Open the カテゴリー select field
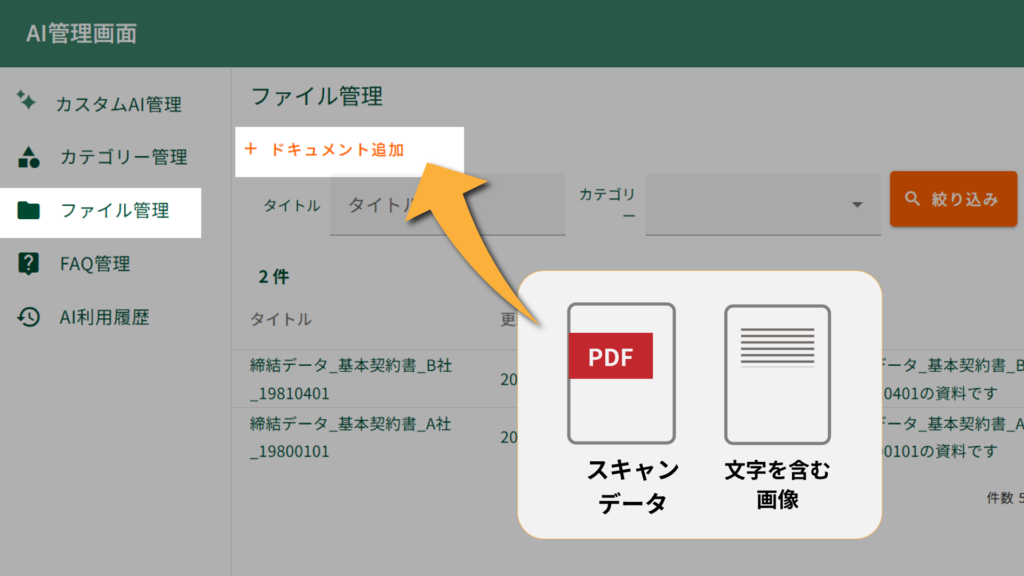Viewport: 1024px width, 576px height. pyautogui.click(x=750, y=205)
